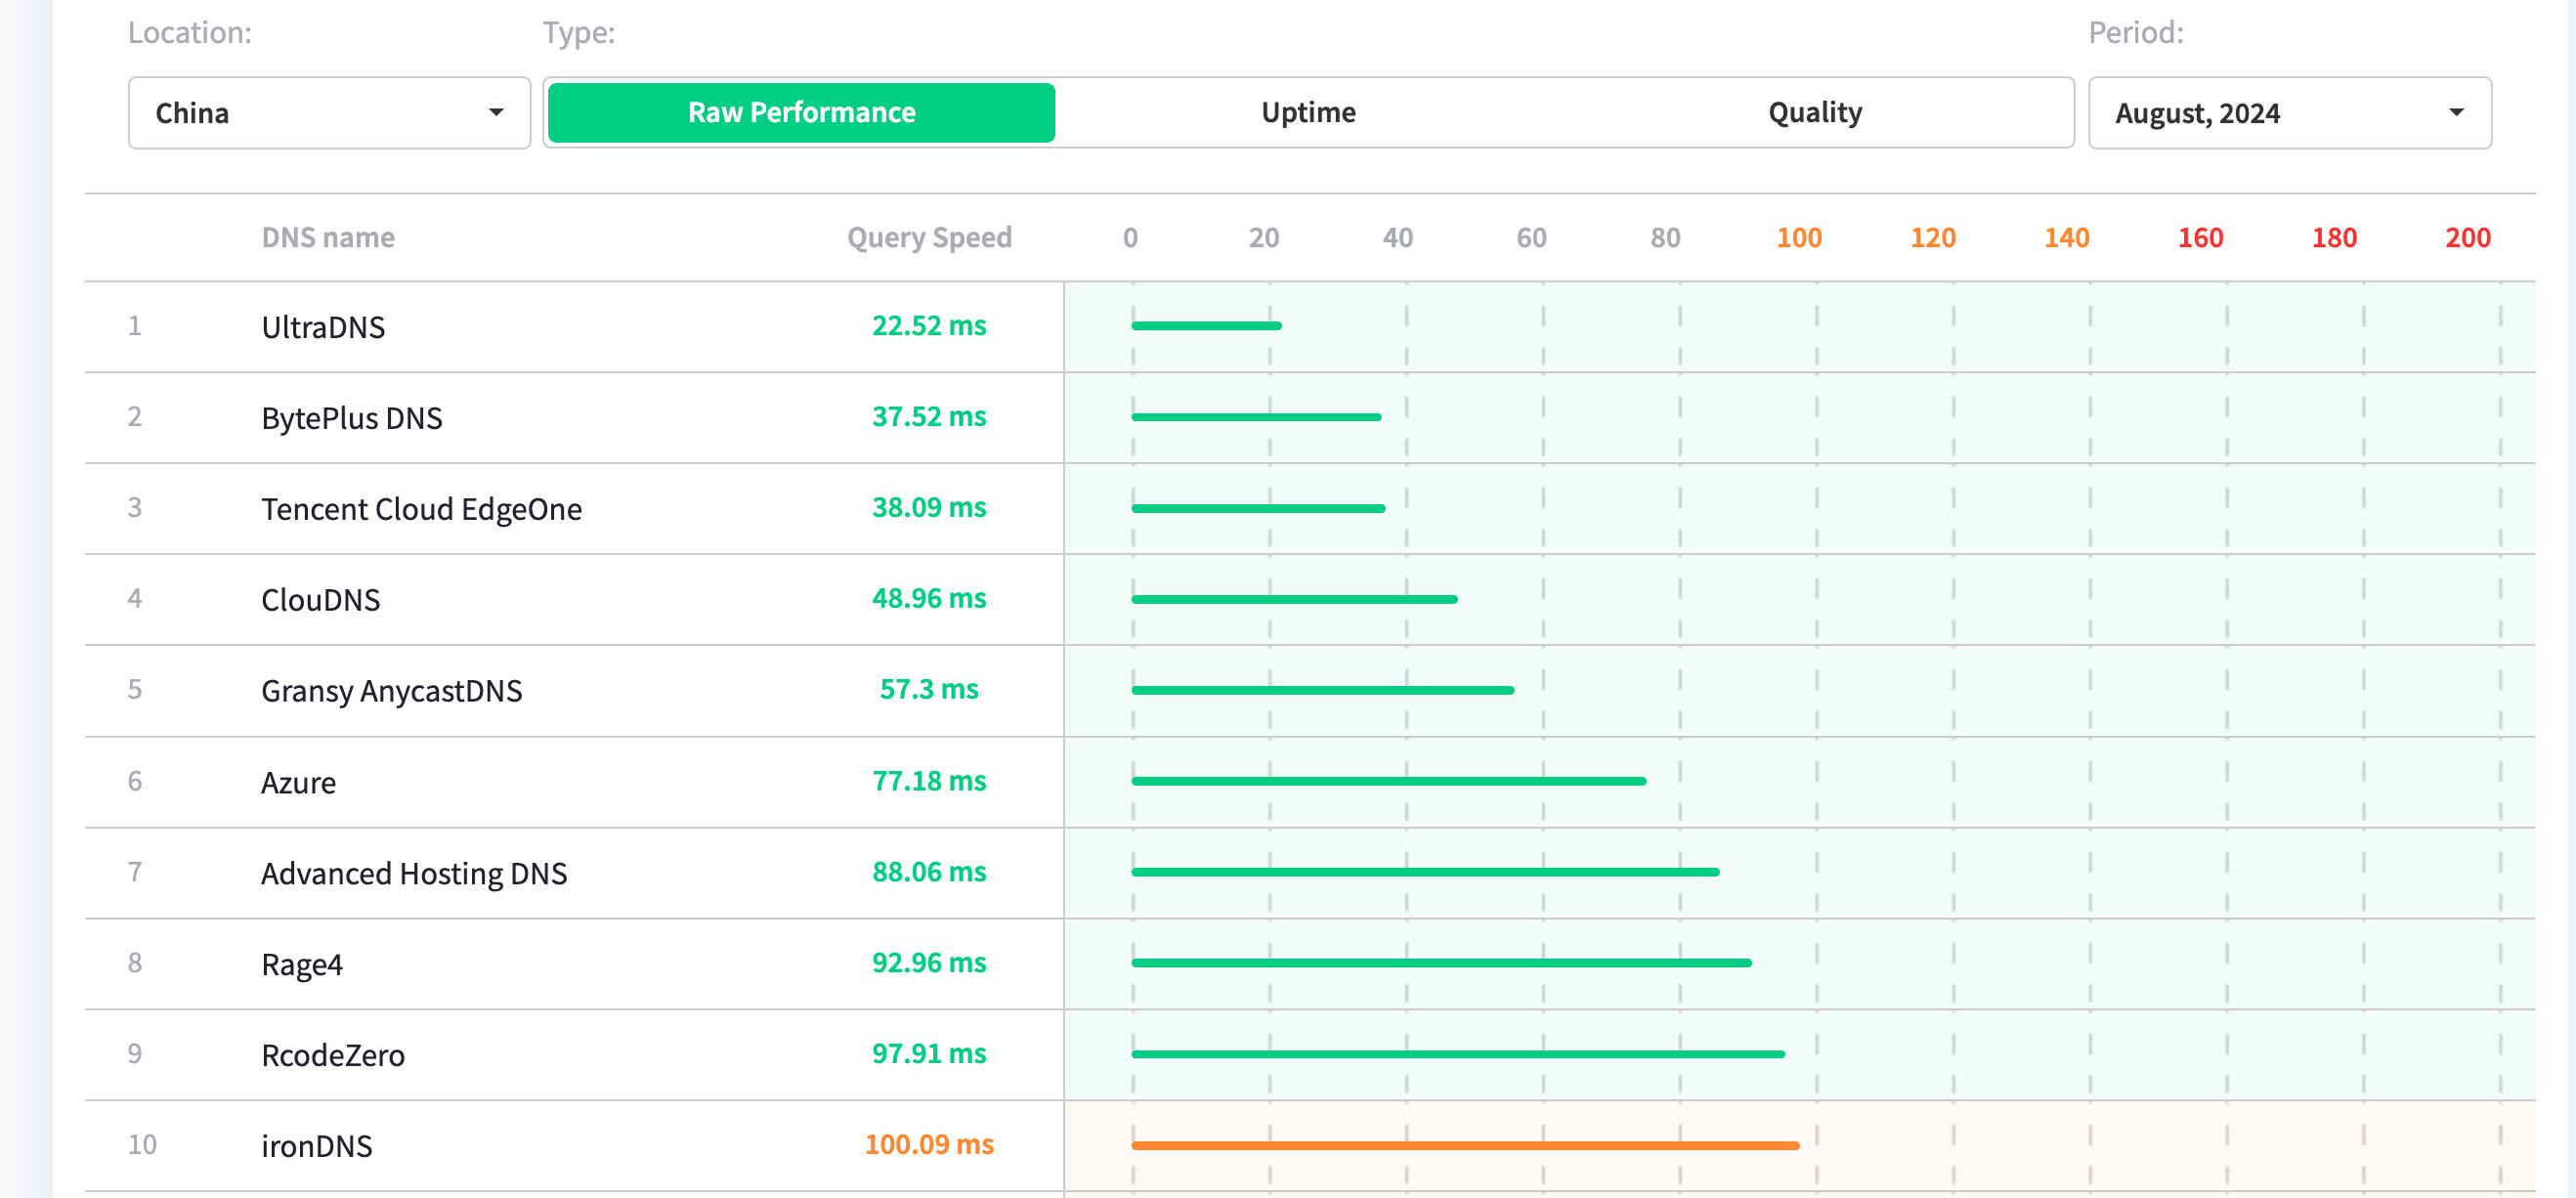
Task: Click the orange ironDNS speed bar
Action: [x=1465, y=1145]
